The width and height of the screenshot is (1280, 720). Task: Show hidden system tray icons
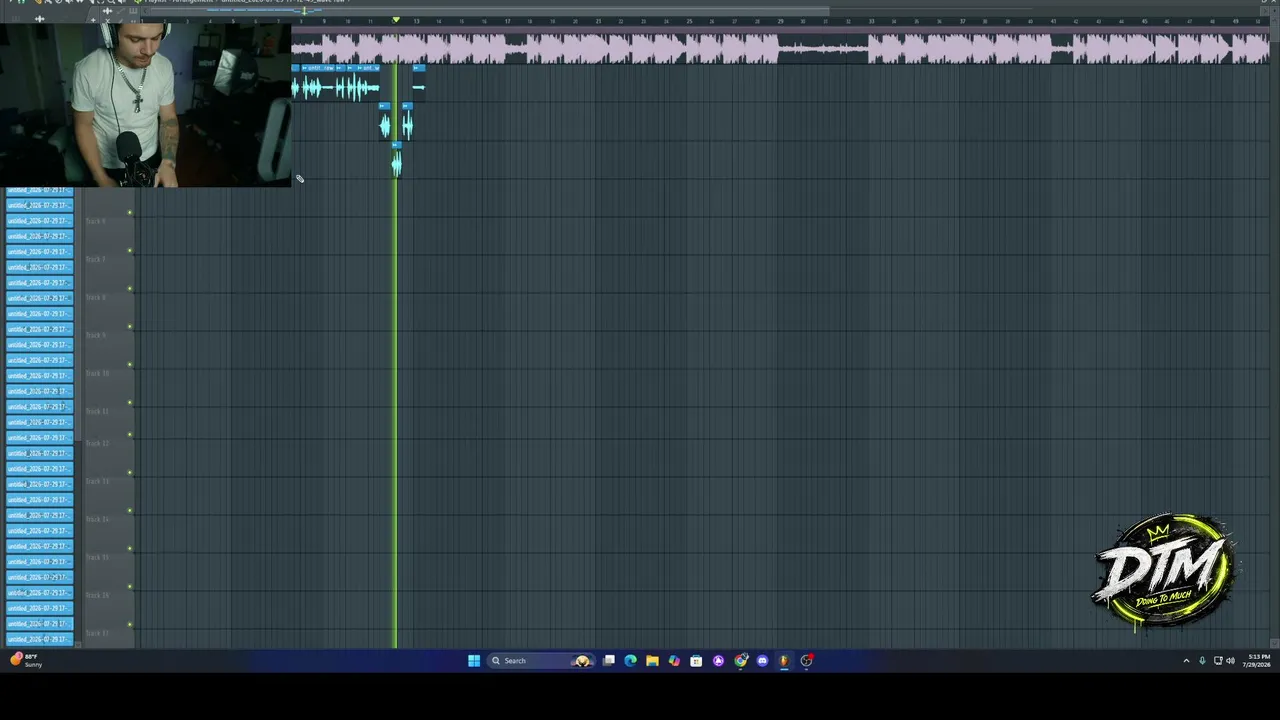click(1187, 660)
